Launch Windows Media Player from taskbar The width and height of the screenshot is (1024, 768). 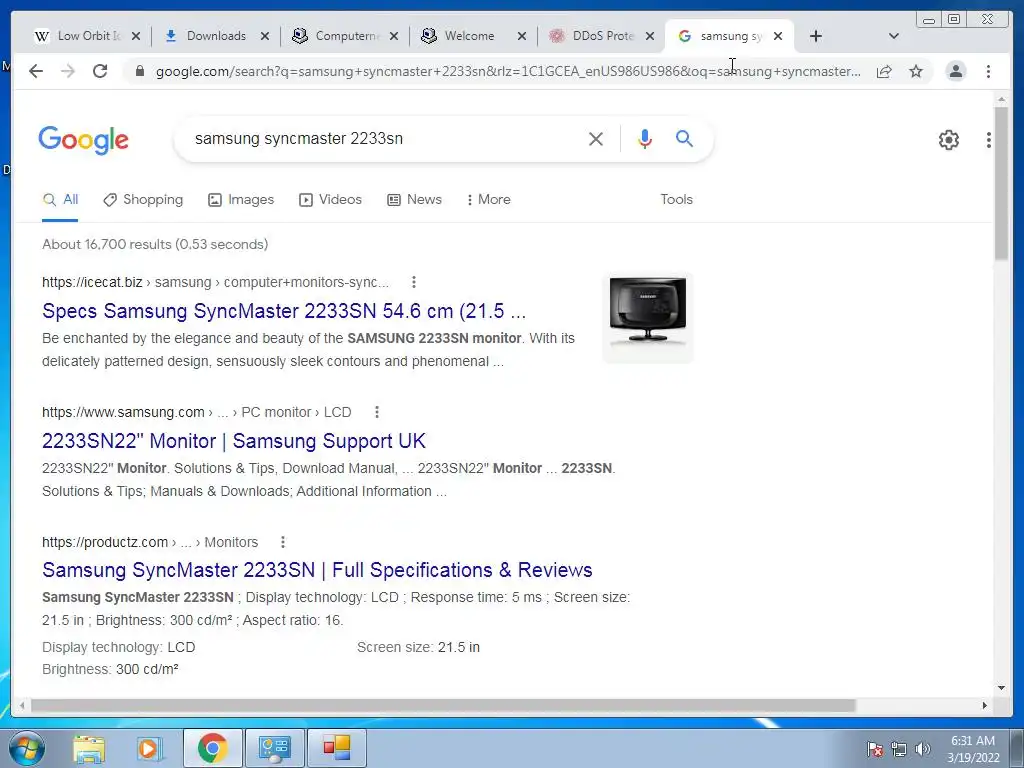tap(149, 748)
